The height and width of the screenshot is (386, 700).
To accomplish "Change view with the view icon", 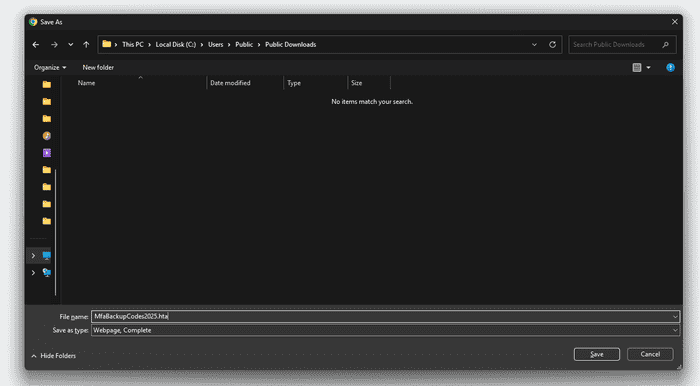I will point(637,67).
